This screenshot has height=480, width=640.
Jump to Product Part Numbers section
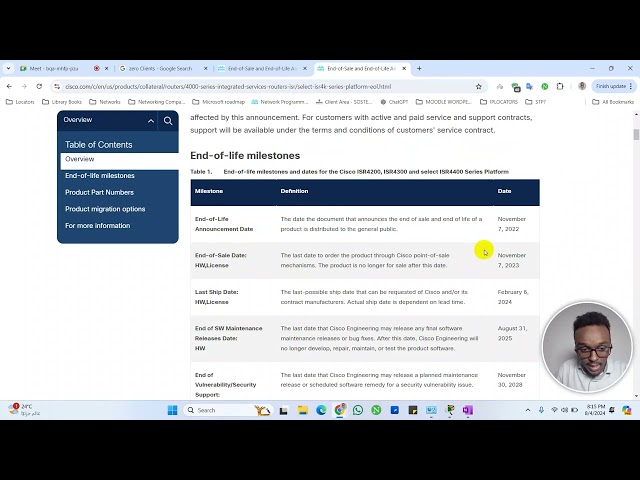(99, 192)
